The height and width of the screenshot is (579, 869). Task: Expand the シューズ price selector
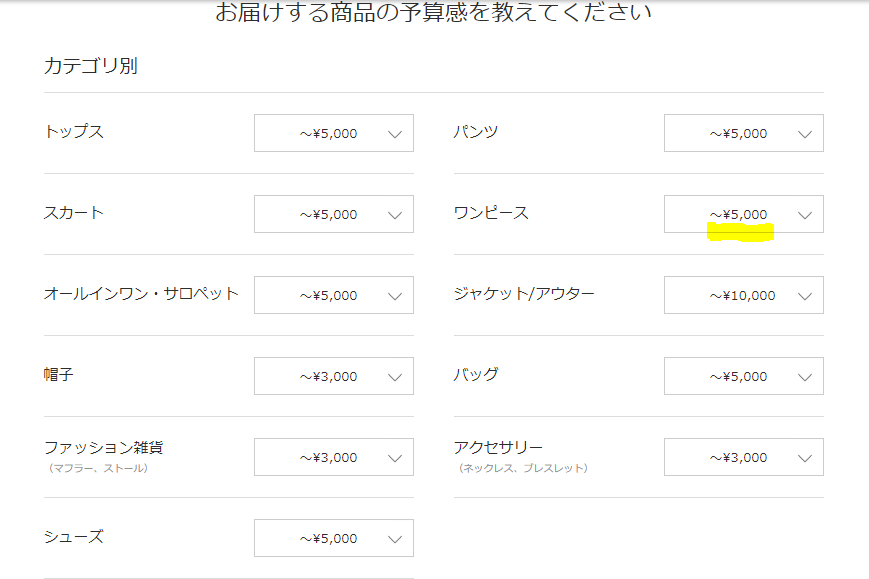[x=333, y=538]
